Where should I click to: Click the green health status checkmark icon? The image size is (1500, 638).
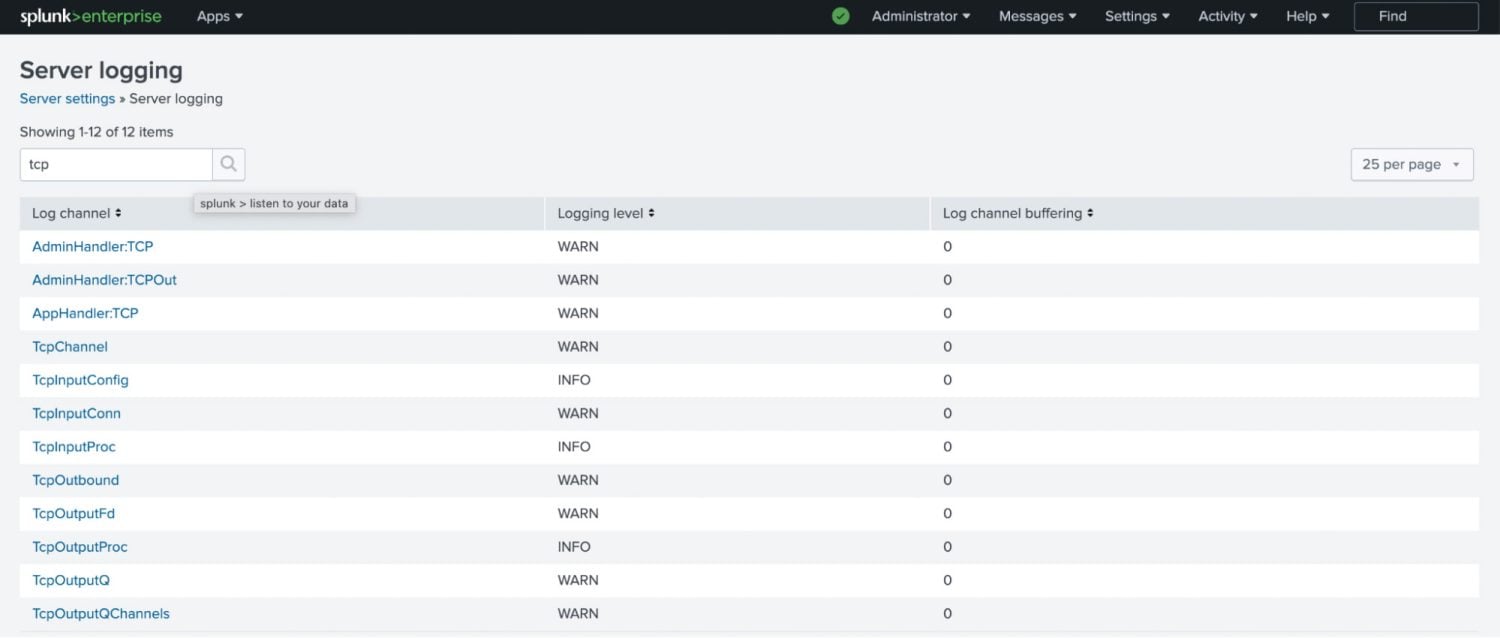841,16
